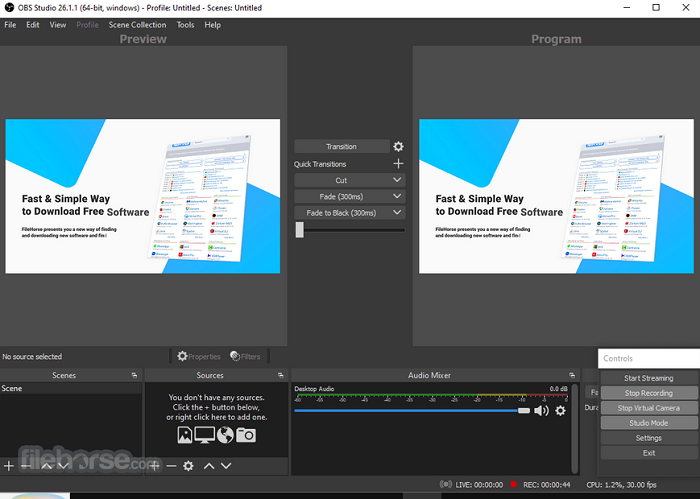Open Desktop Audio settings gear

pyautogui.click(x=560, y=410)
